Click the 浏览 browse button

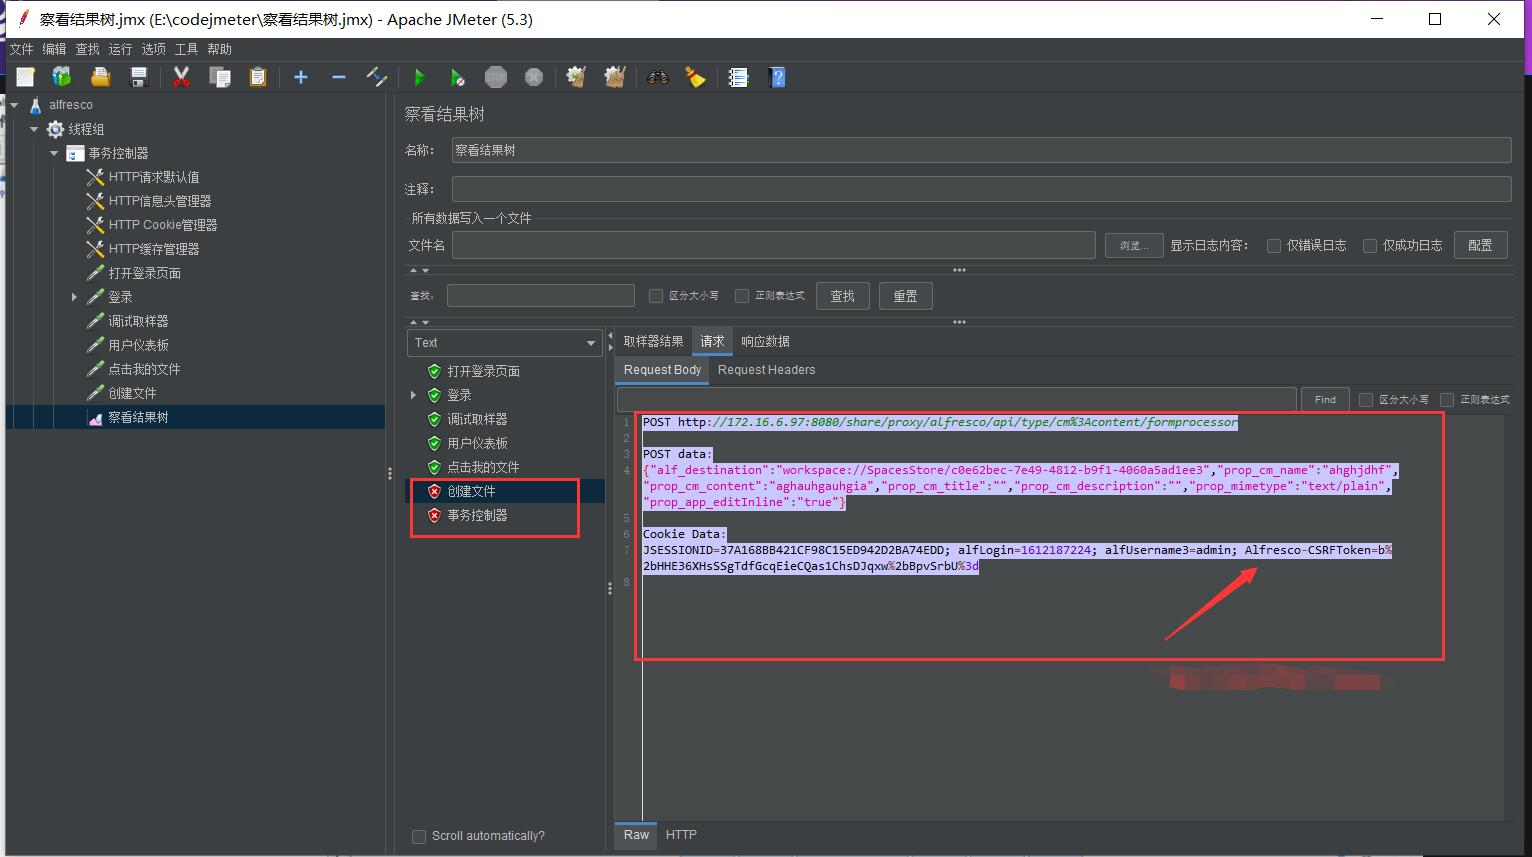coord(1134,245)
